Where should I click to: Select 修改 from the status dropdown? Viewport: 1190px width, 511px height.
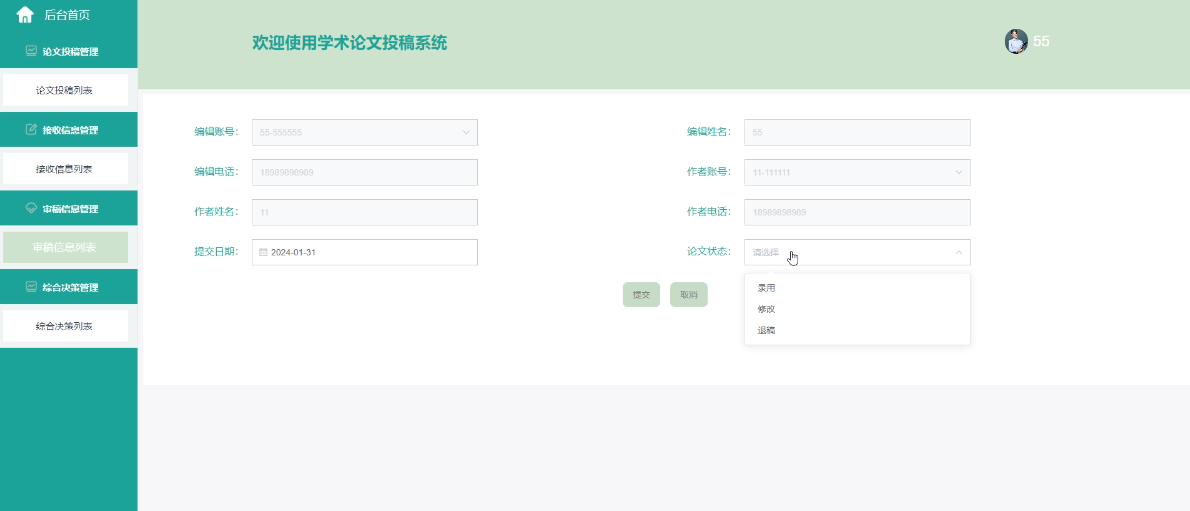coord(857,309)
